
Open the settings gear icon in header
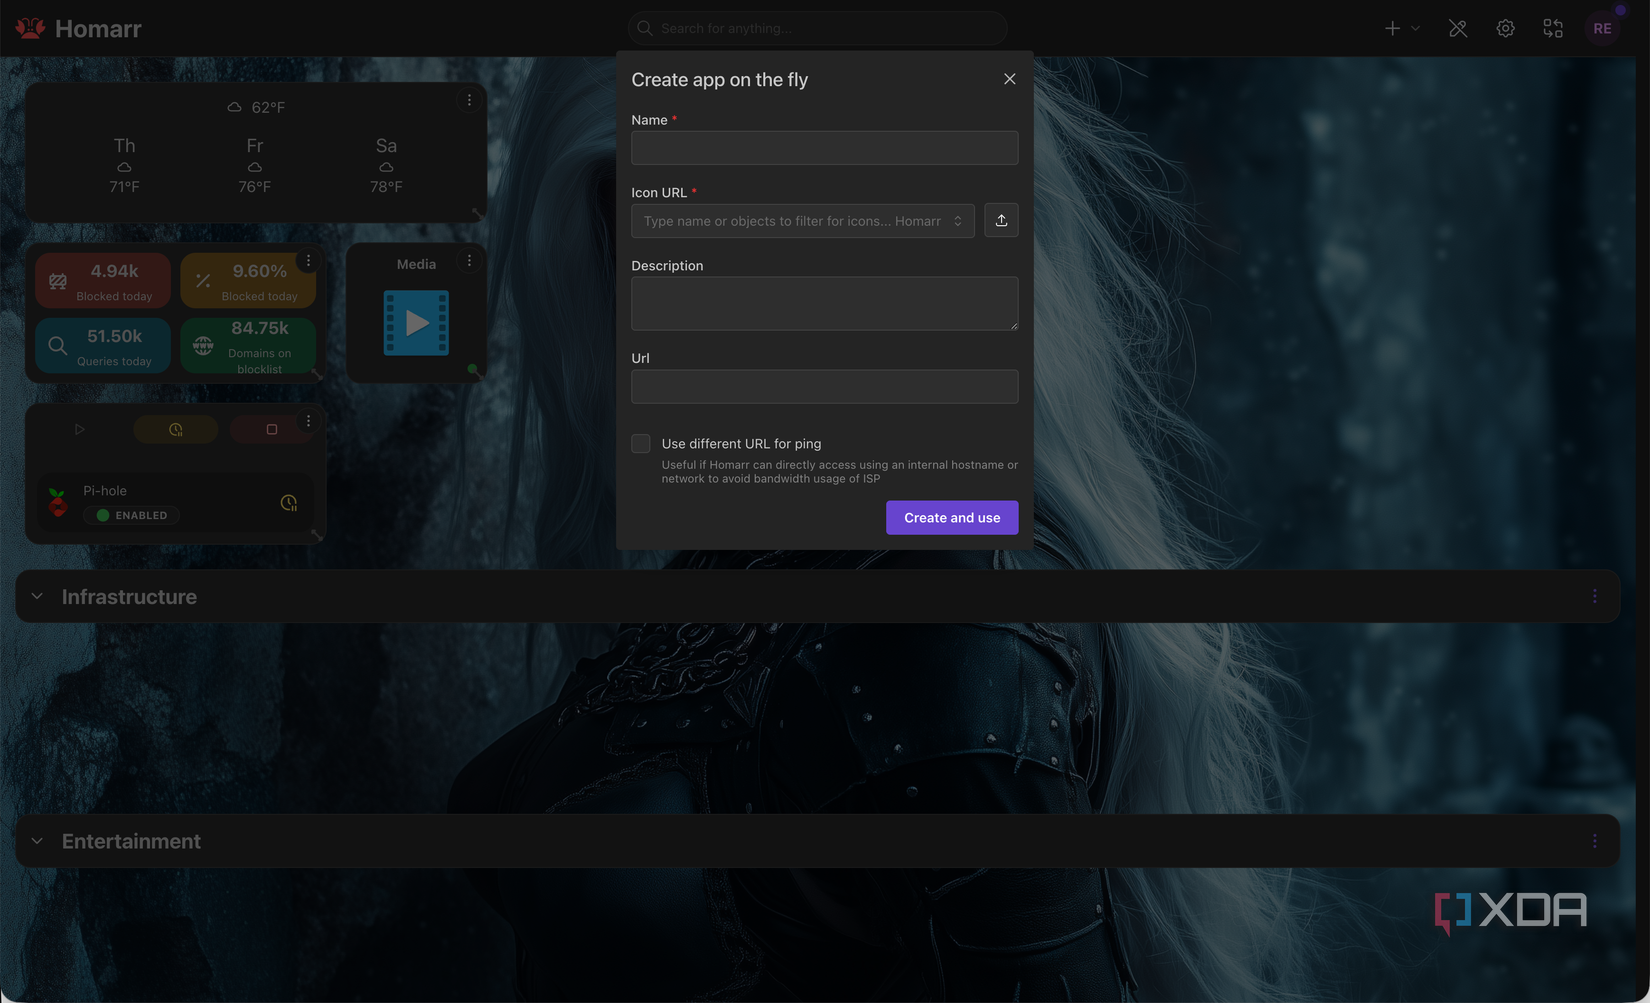click(1505, 28)
